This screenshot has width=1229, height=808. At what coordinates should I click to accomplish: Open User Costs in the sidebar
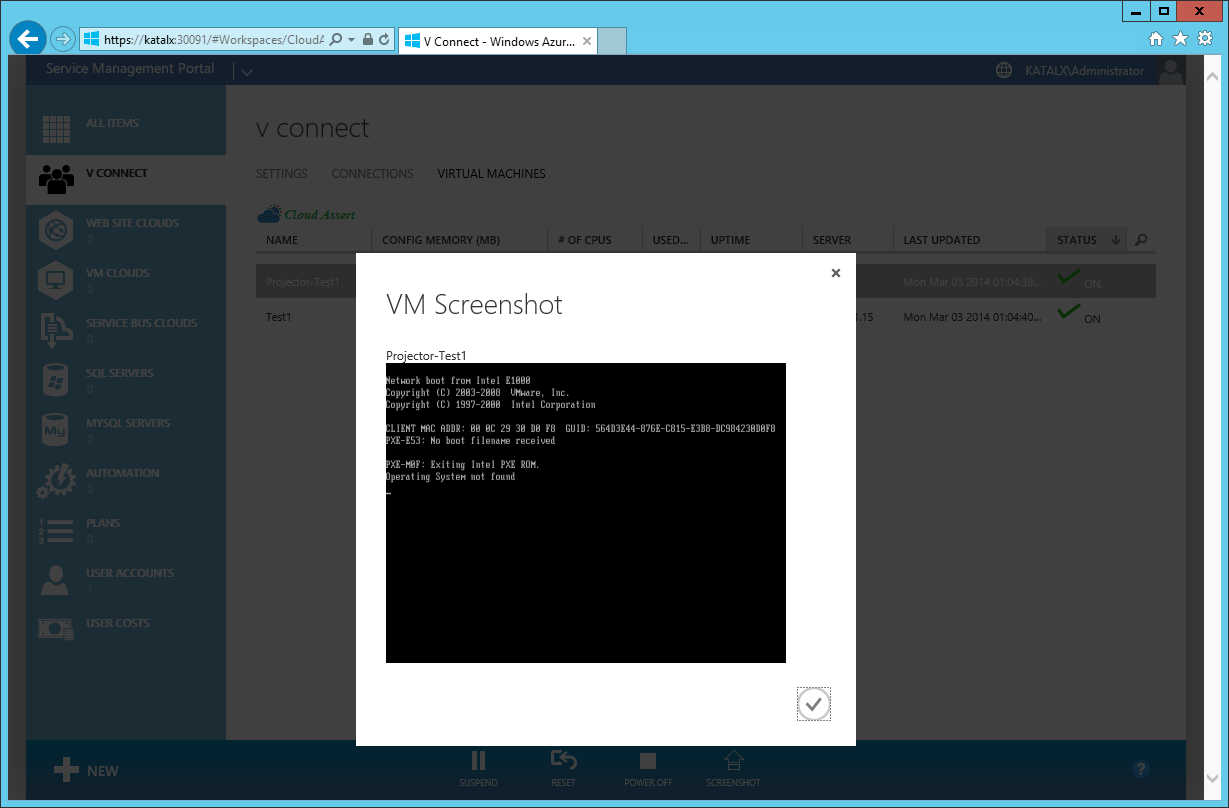126,630
